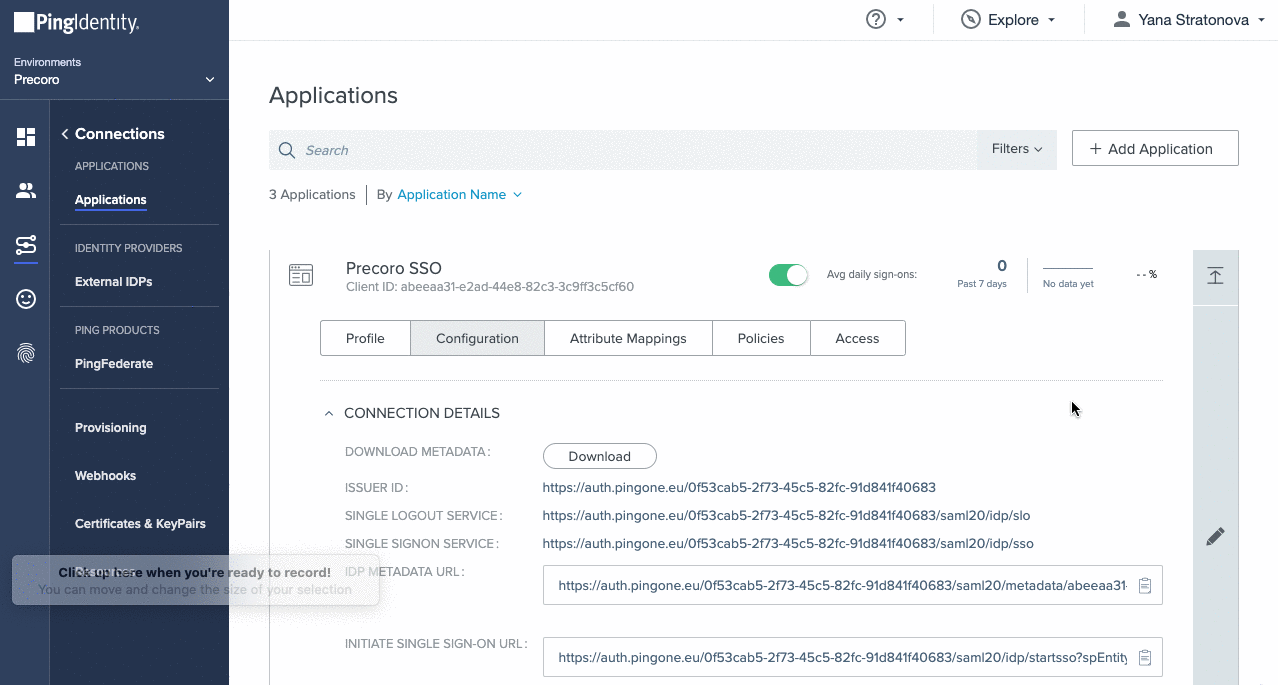
Task: Copy the Initiate Single Sign-On URL
Action: click(1145, 658)
